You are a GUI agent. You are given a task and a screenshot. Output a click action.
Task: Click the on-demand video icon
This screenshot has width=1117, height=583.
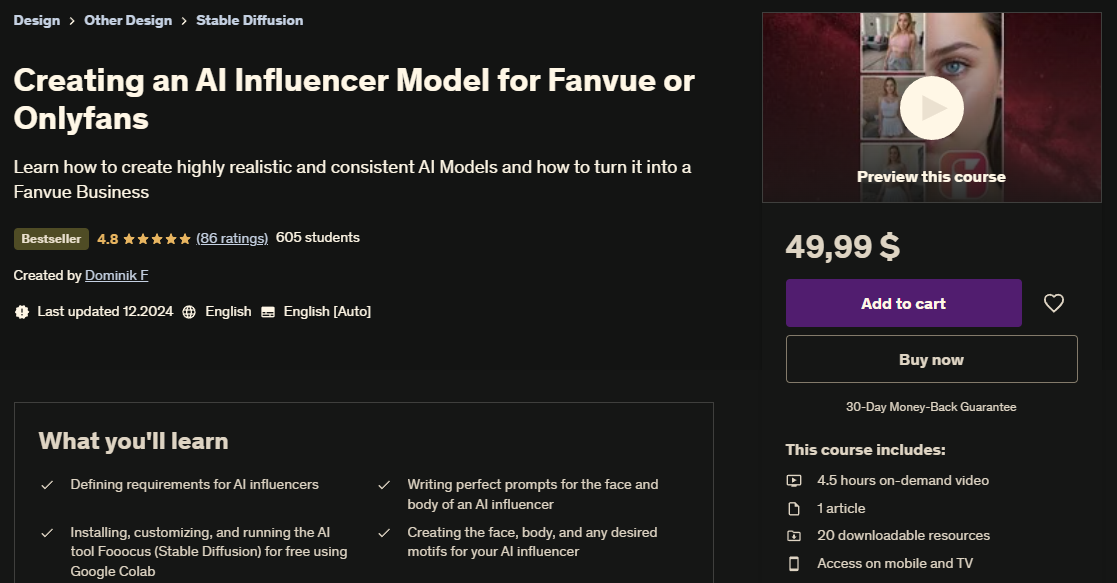[x=794, y=480]
